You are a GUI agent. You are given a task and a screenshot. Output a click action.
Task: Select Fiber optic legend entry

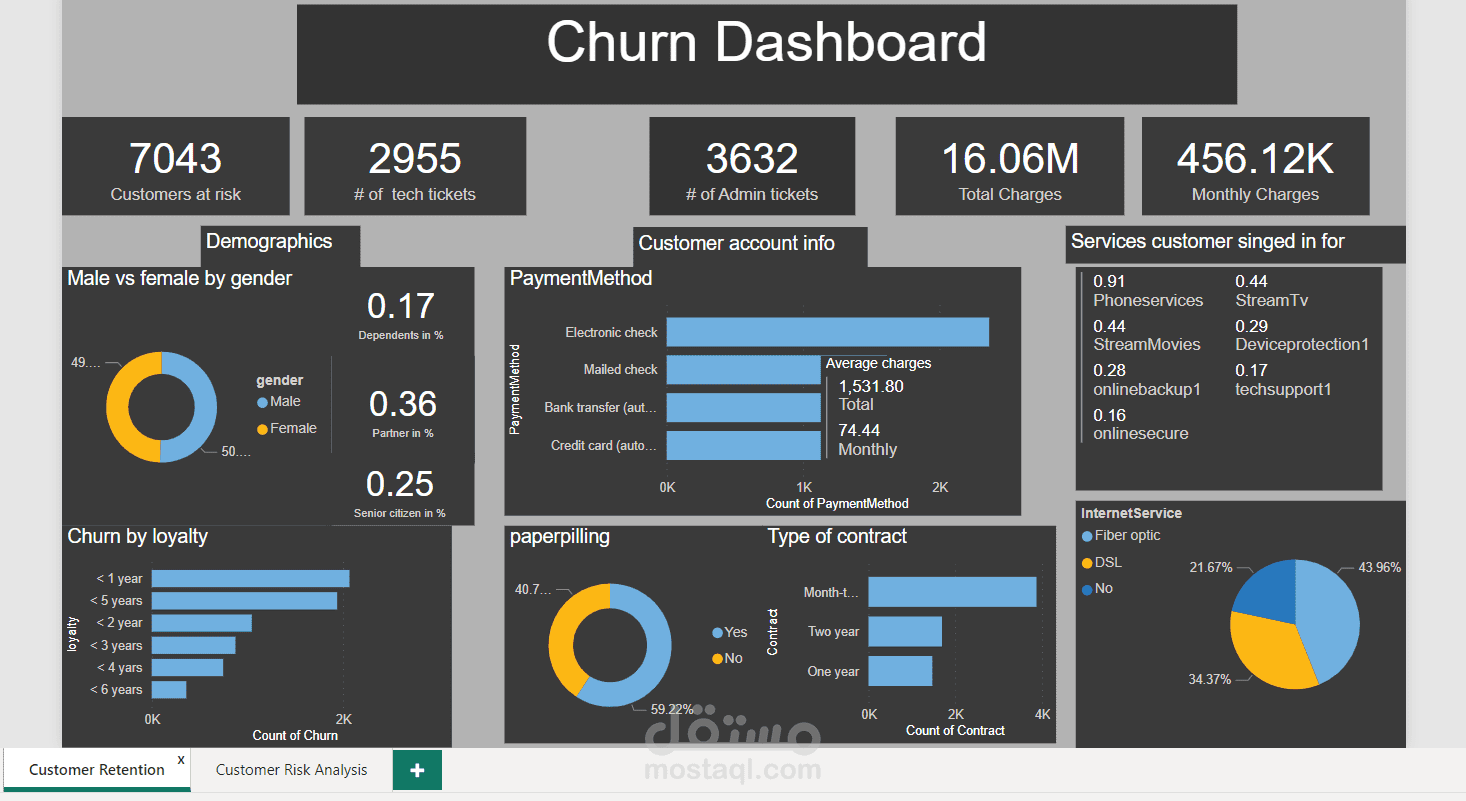click(x=1121, y=535)
